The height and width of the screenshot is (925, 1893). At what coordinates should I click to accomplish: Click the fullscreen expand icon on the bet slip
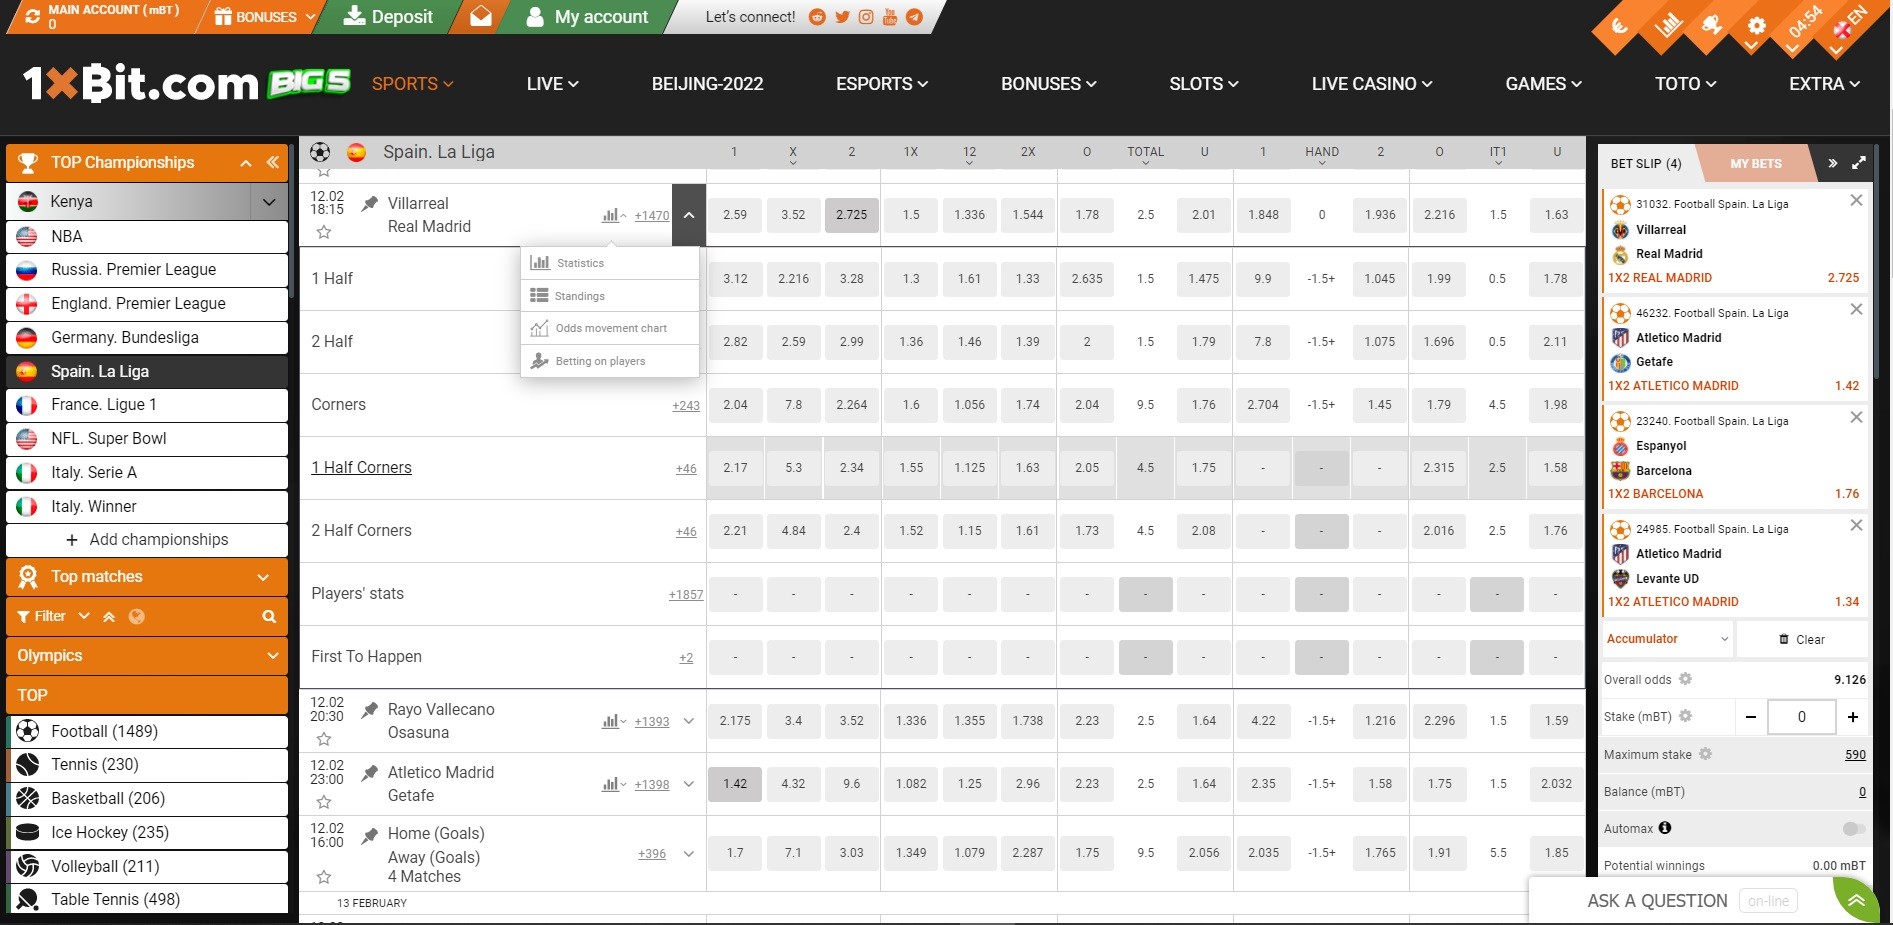1859,162
